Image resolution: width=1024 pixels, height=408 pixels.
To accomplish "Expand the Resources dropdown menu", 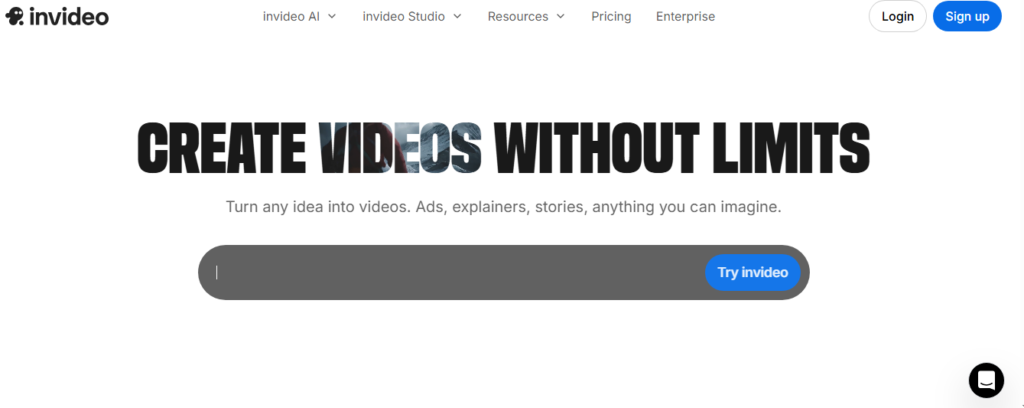I will 526,16.
